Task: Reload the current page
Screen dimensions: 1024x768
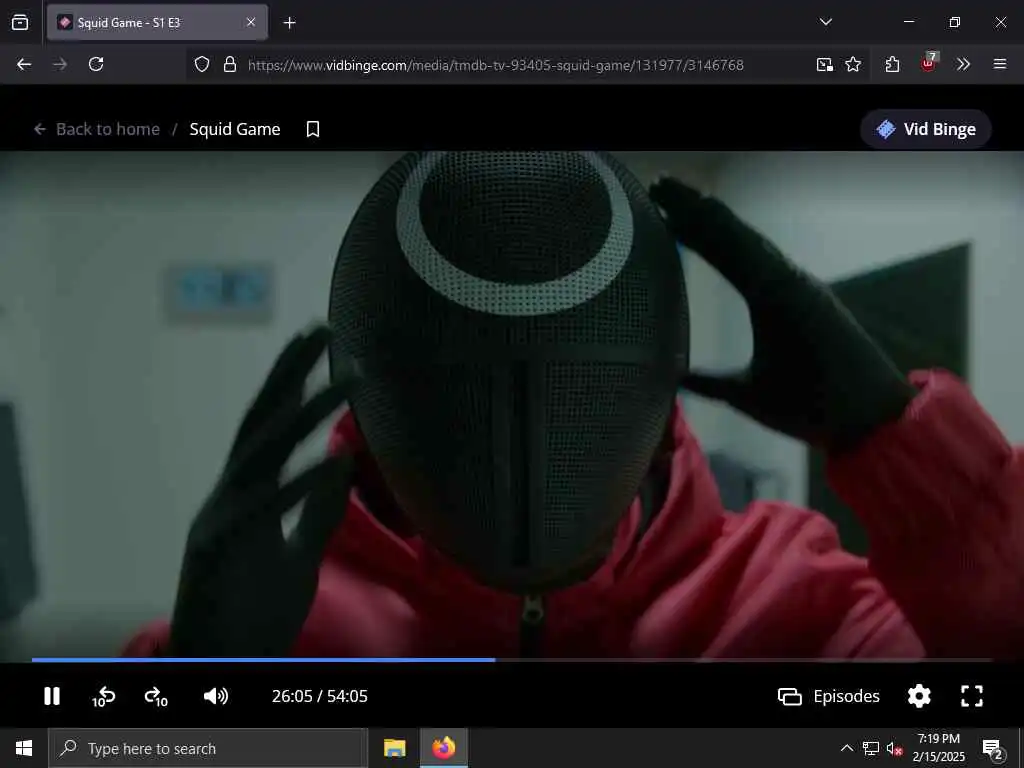Action: (x=96, y=64)
